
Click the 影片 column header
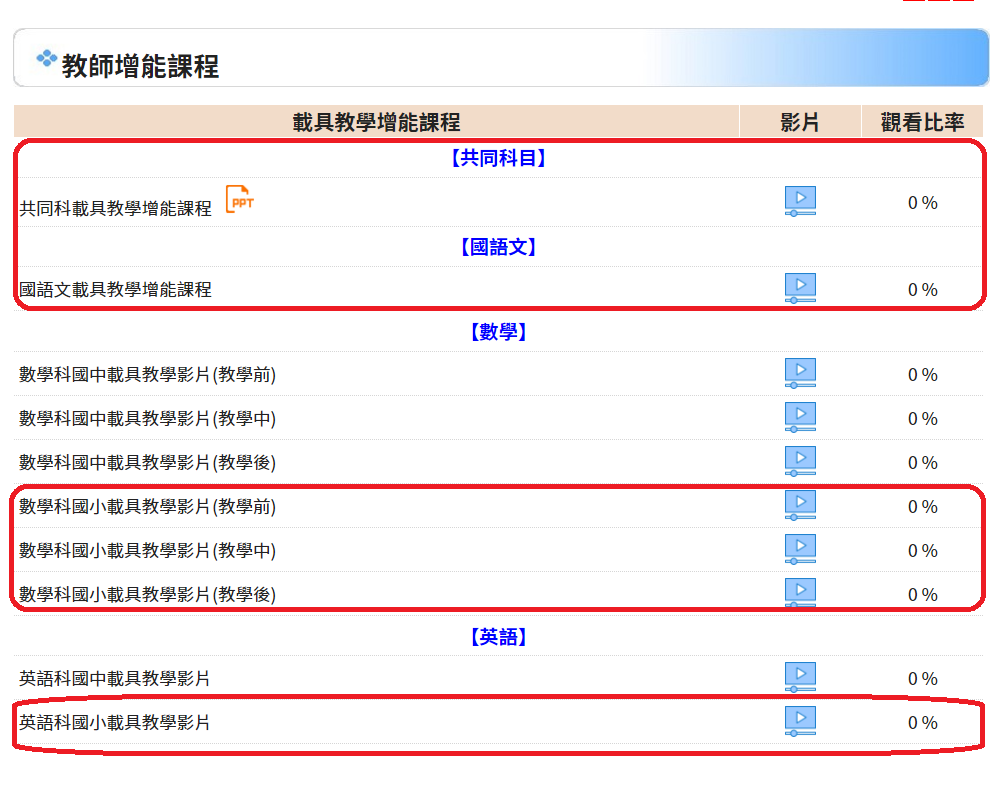[800, 122]
